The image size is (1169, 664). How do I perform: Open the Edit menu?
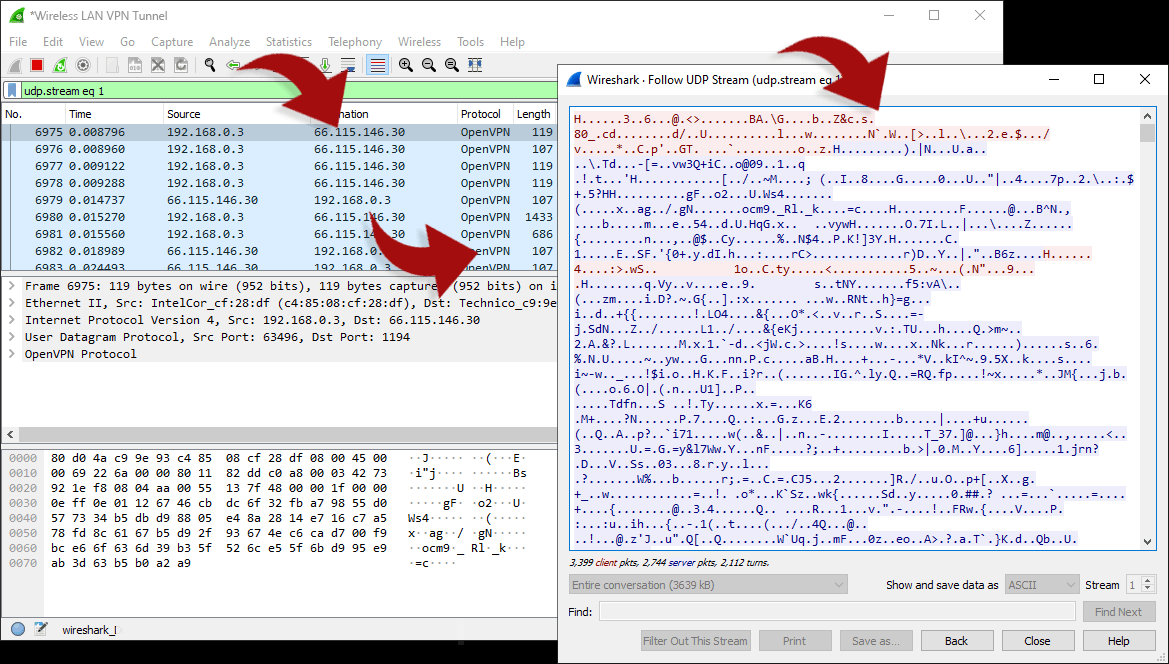pos(53,42)
